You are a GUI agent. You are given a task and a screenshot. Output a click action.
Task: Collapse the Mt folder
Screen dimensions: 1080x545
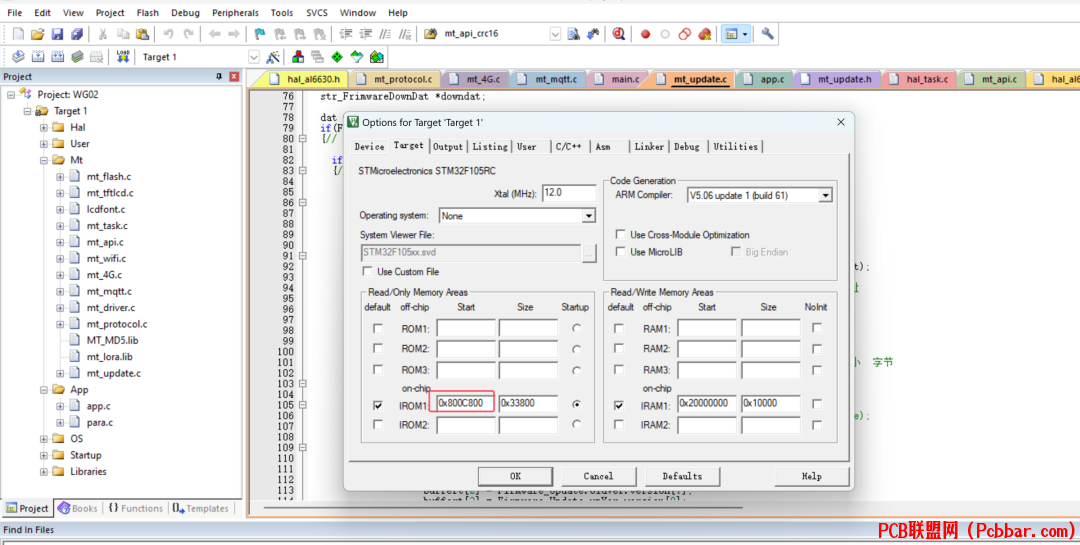(x=43, y=160)
